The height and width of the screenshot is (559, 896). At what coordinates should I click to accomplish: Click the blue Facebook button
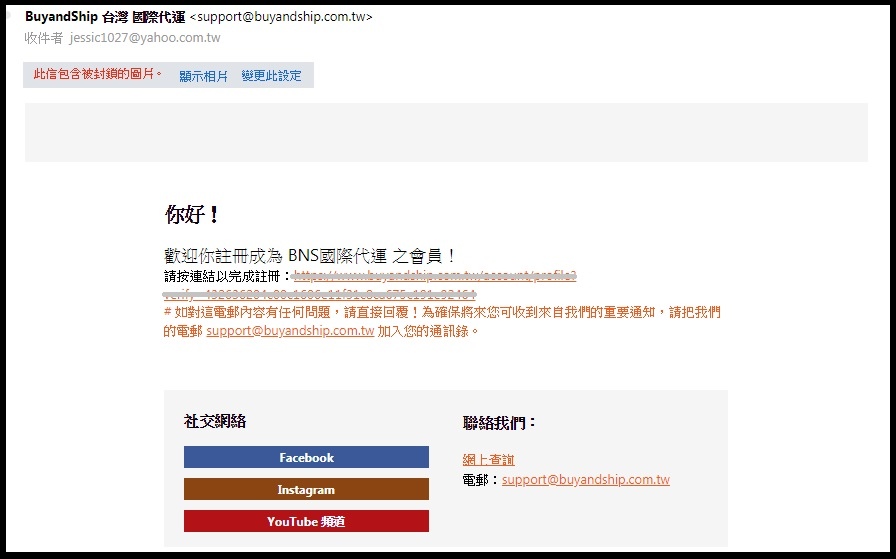click(x=306, y=457)
